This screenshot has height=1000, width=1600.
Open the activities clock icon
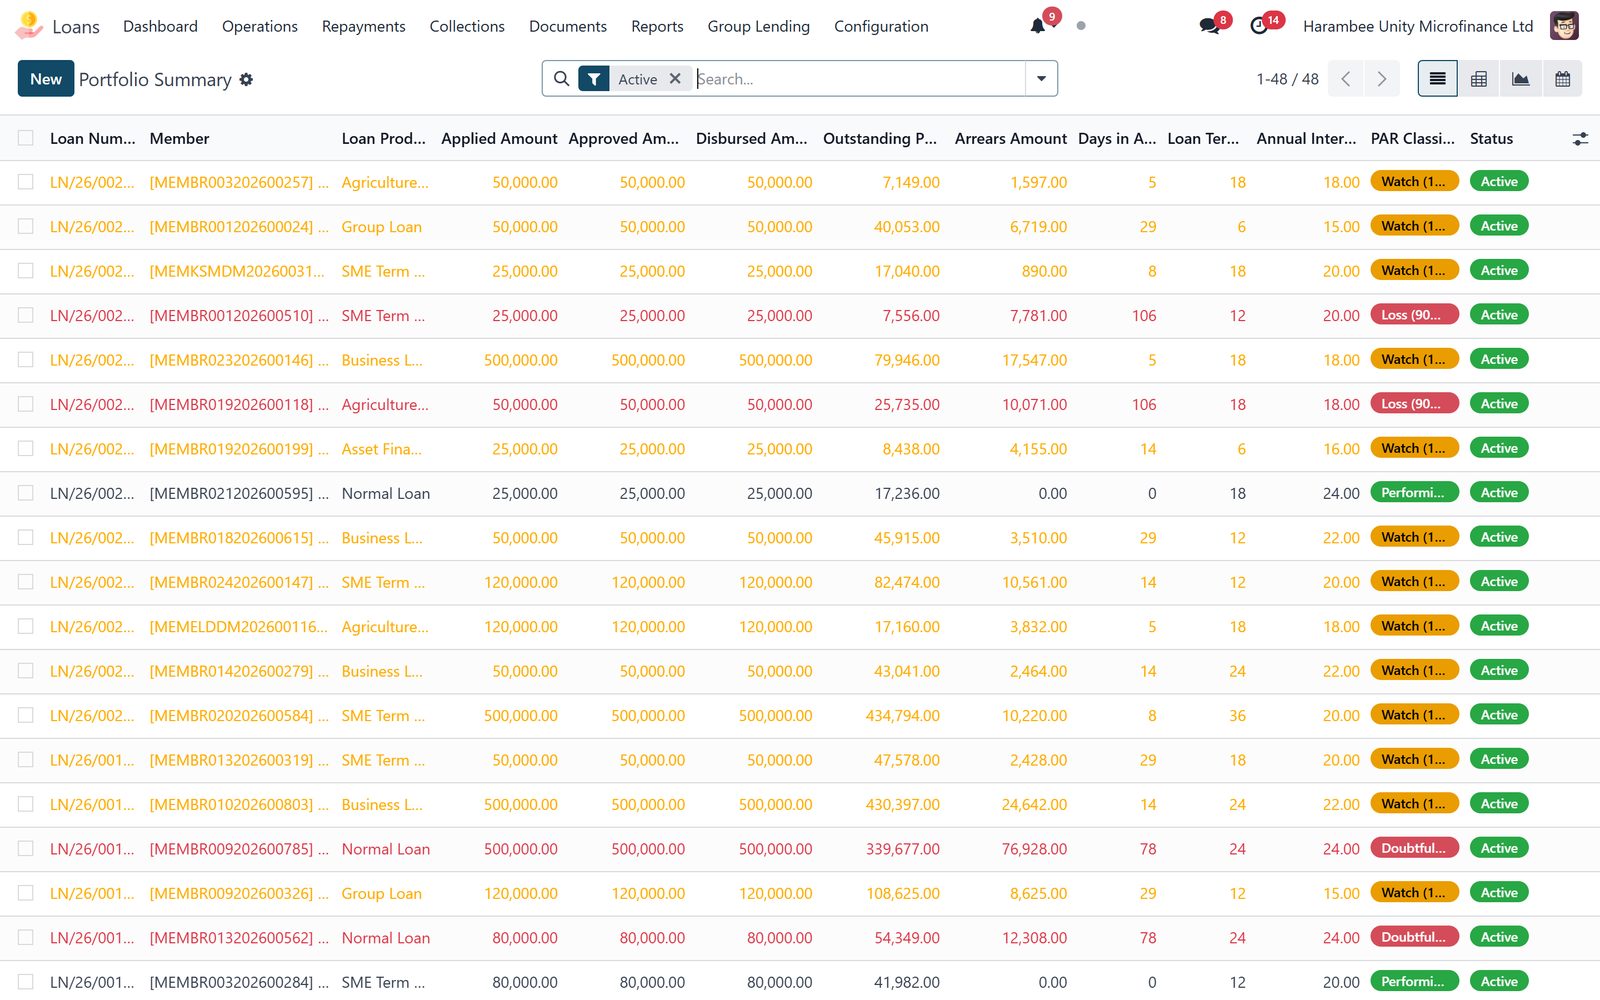point(1259,26)
